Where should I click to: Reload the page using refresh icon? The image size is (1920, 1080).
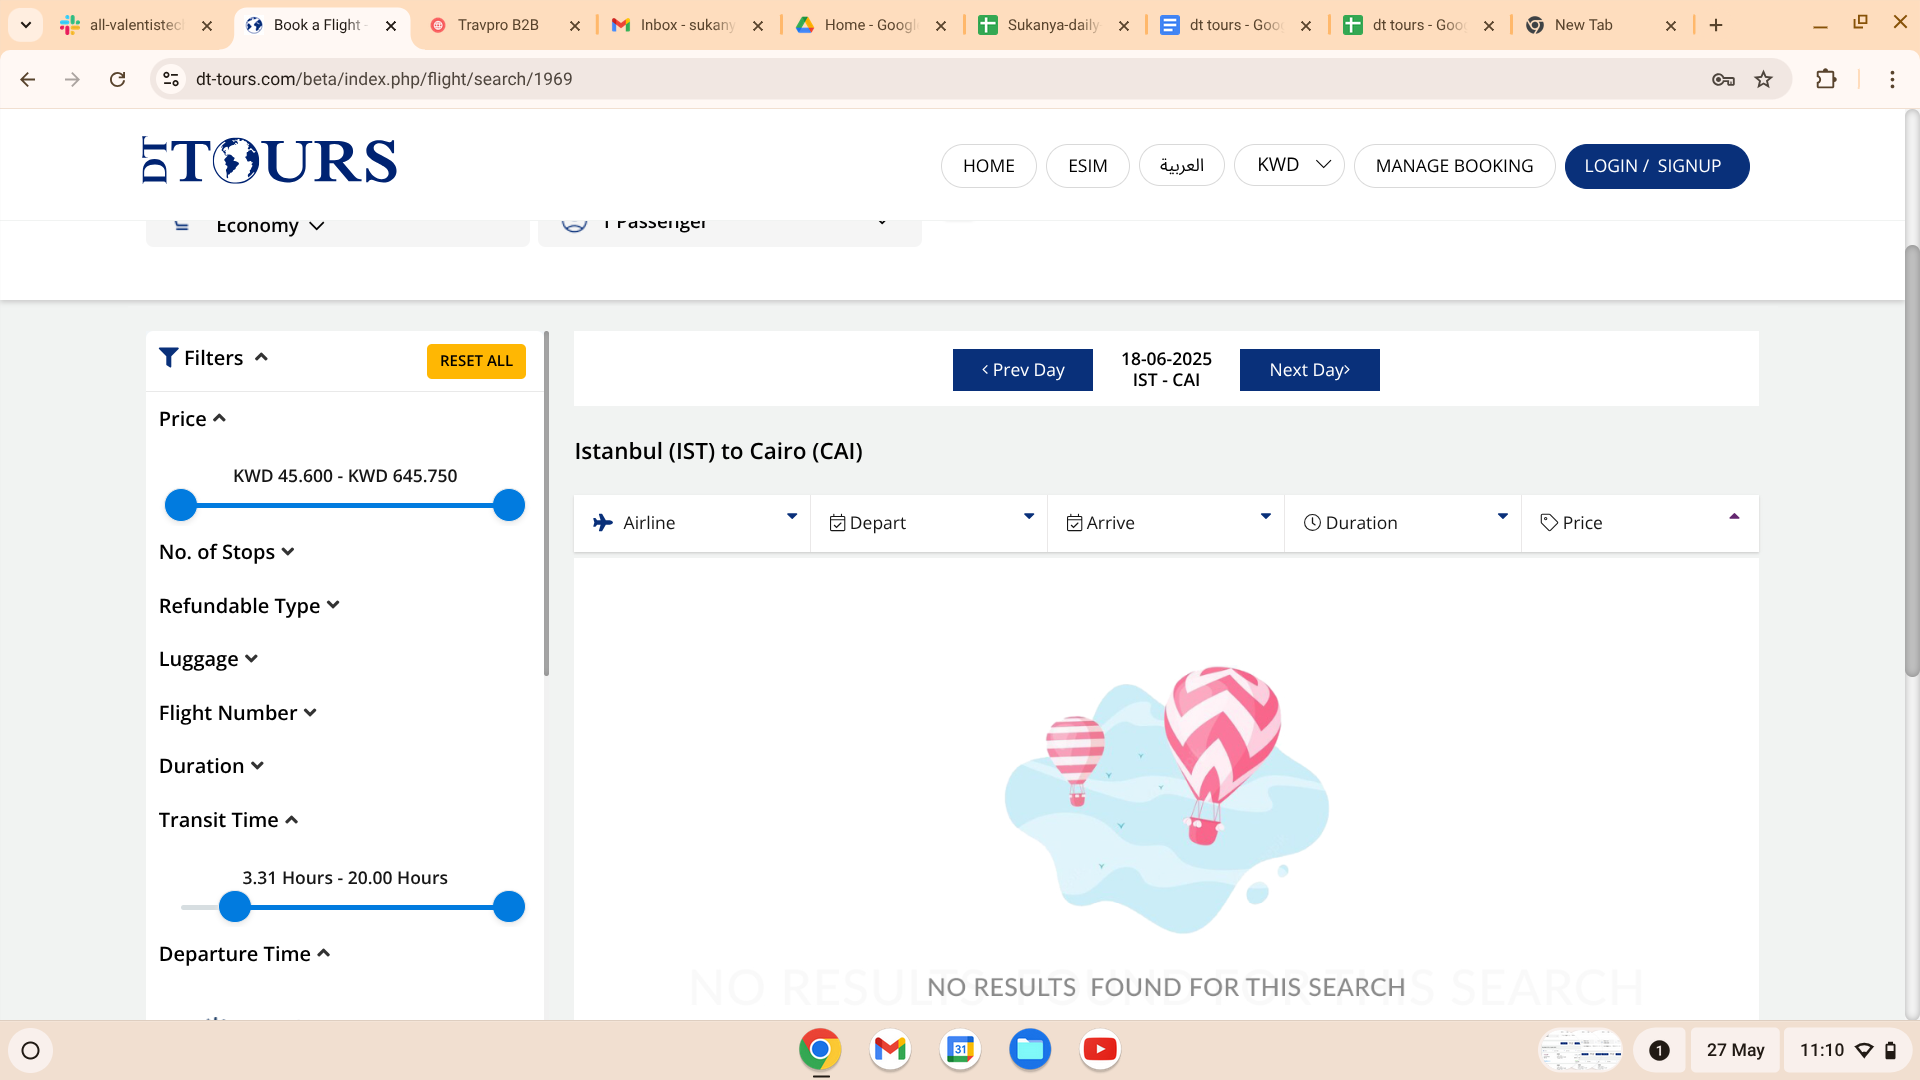pos(117,79)
